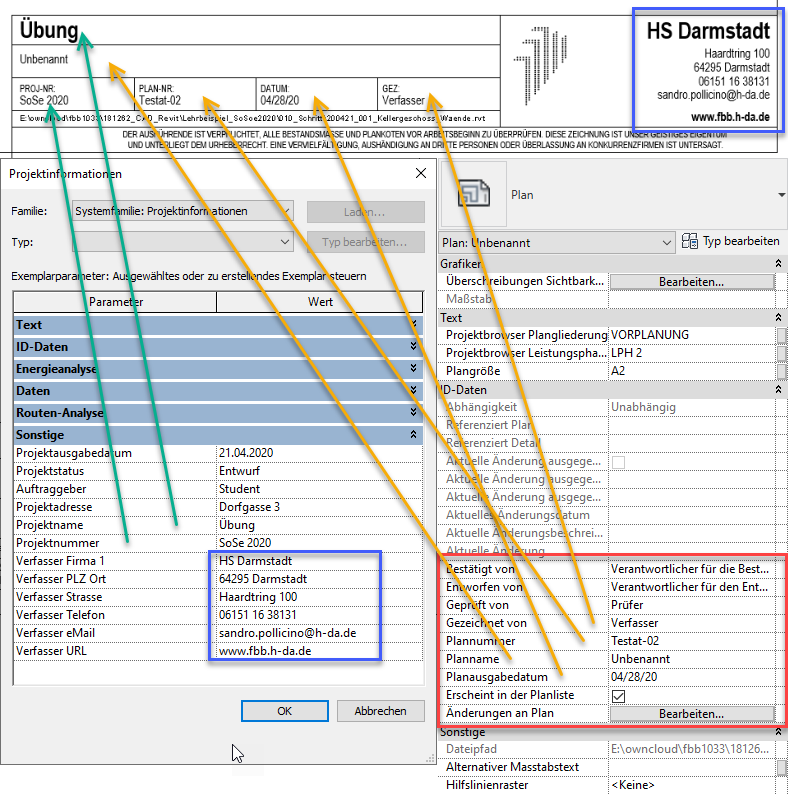
Task: Click Bearbeiten for Änderungen an Plan
Action: 691,714
